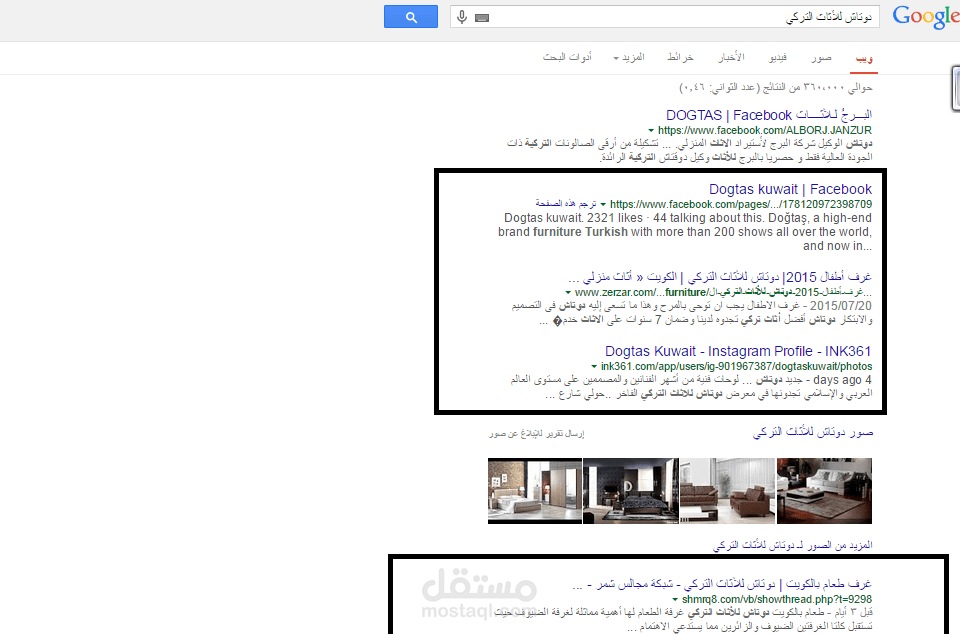Open Dogtas kuwait | Facebook result
The height and width of the screenshot is (634, 960).
(790, 189)
